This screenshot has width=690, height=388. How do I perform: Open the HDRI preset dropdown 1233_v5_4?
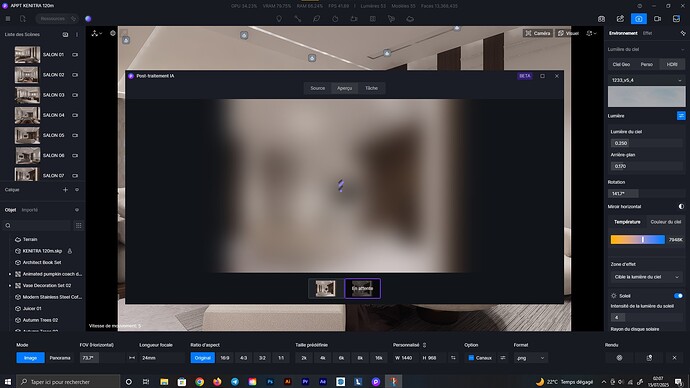(646, 80)
